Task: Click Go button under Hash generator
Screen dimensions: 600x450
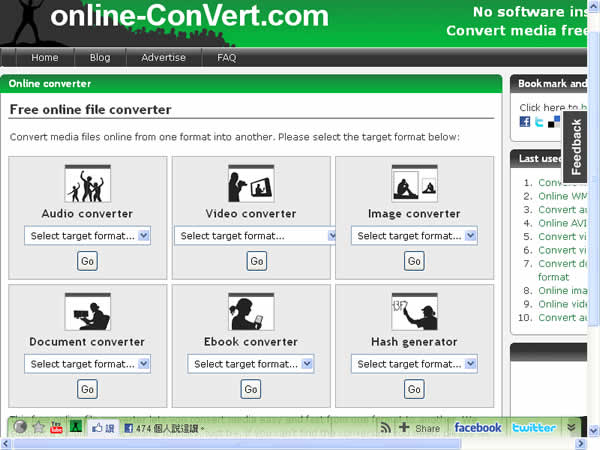Action: (414, 389)
